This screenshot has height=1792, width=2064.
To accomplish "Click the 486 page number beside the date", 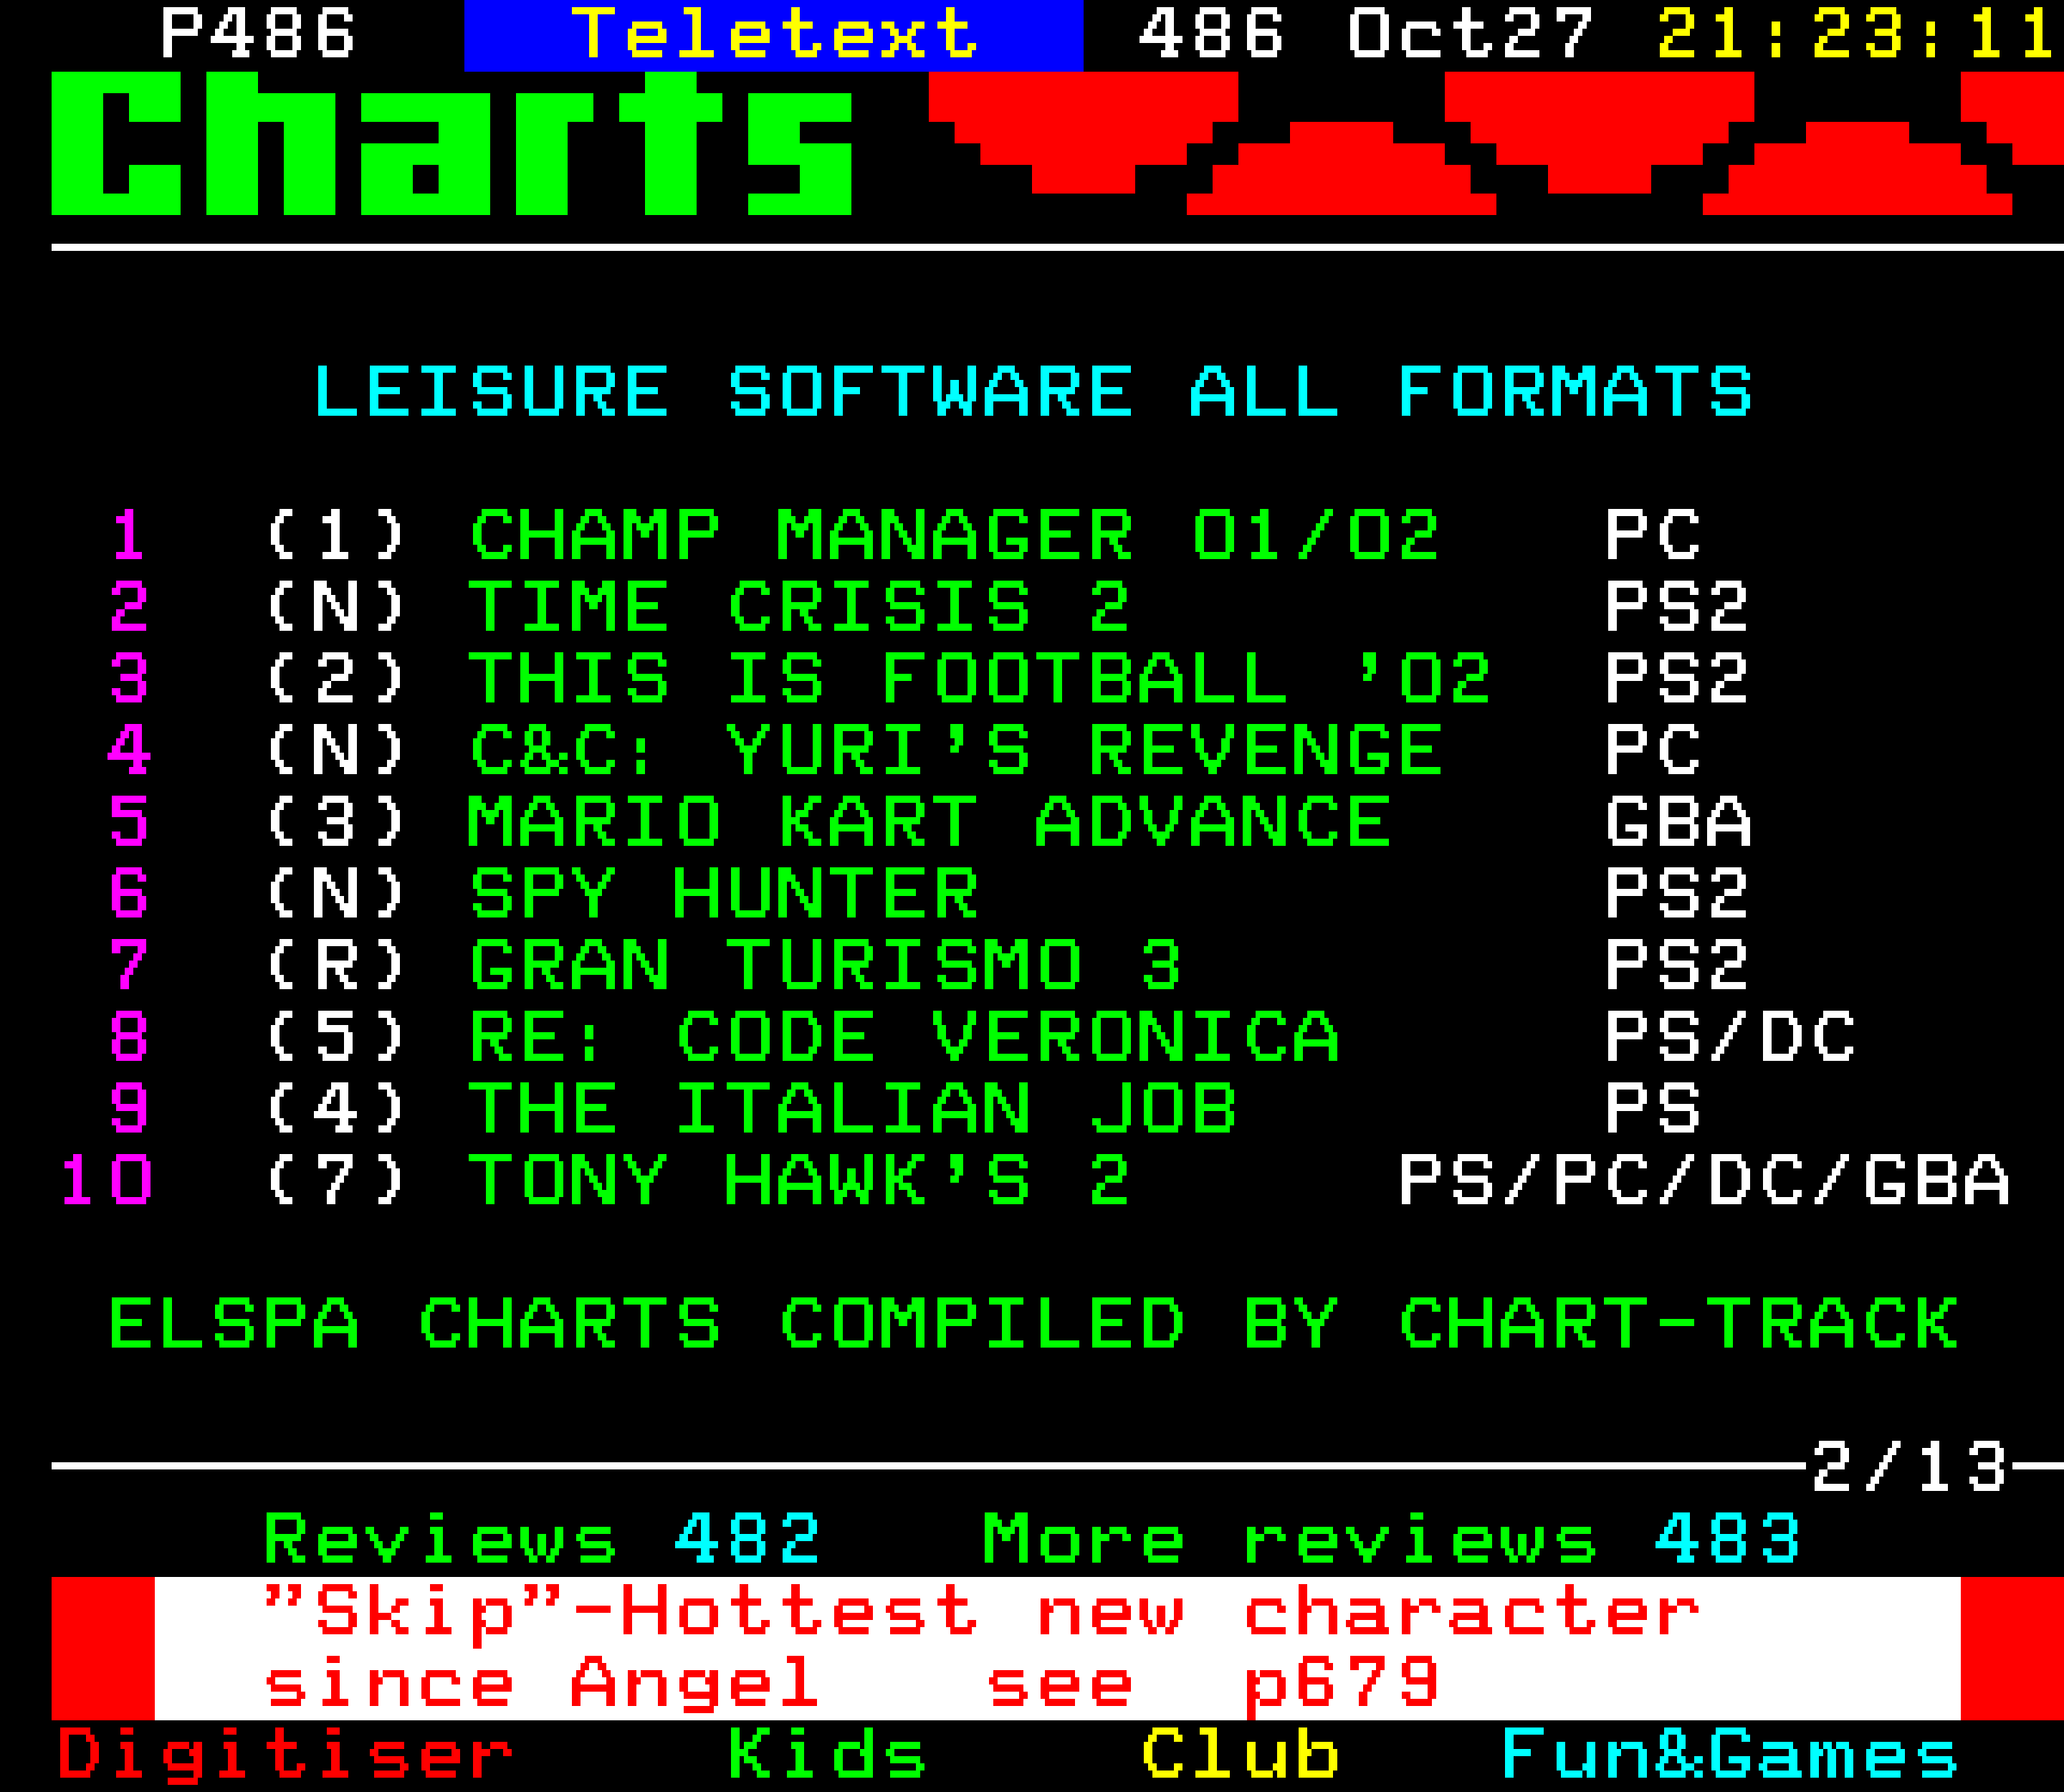I will coord(1211,33).
